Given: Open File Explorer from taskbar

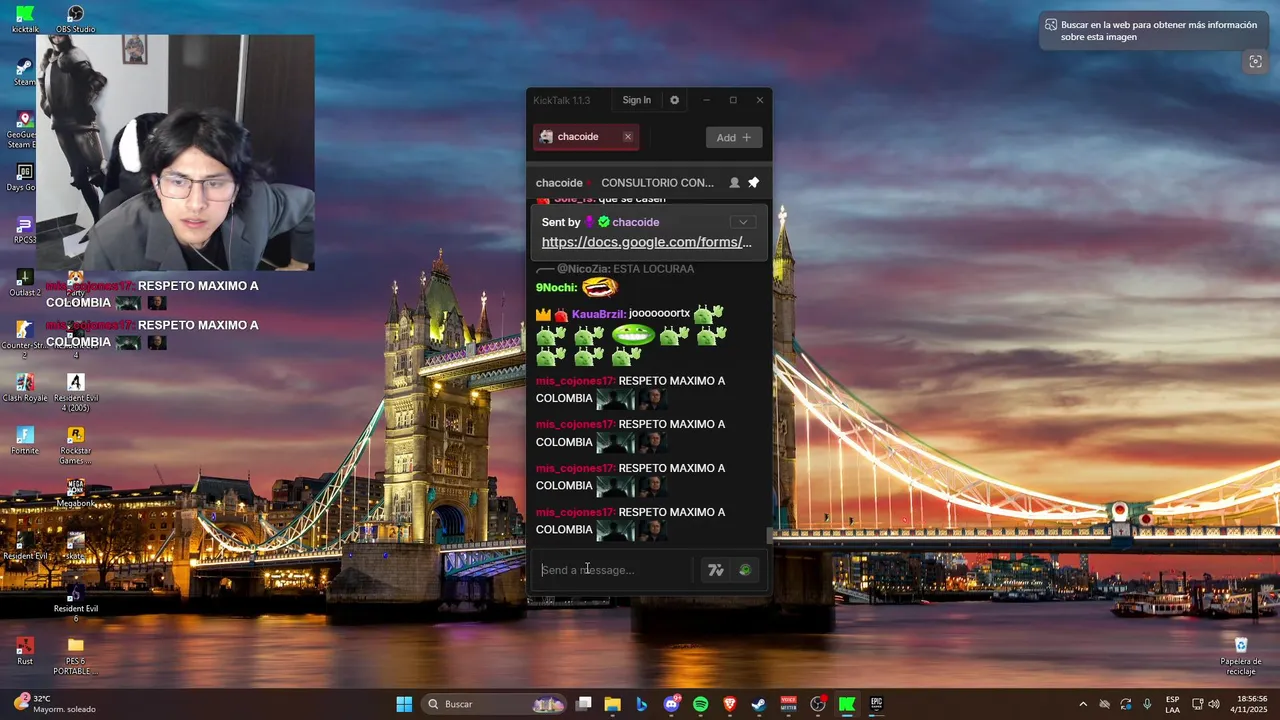Looking at the screenshot, I should [612, 704].
